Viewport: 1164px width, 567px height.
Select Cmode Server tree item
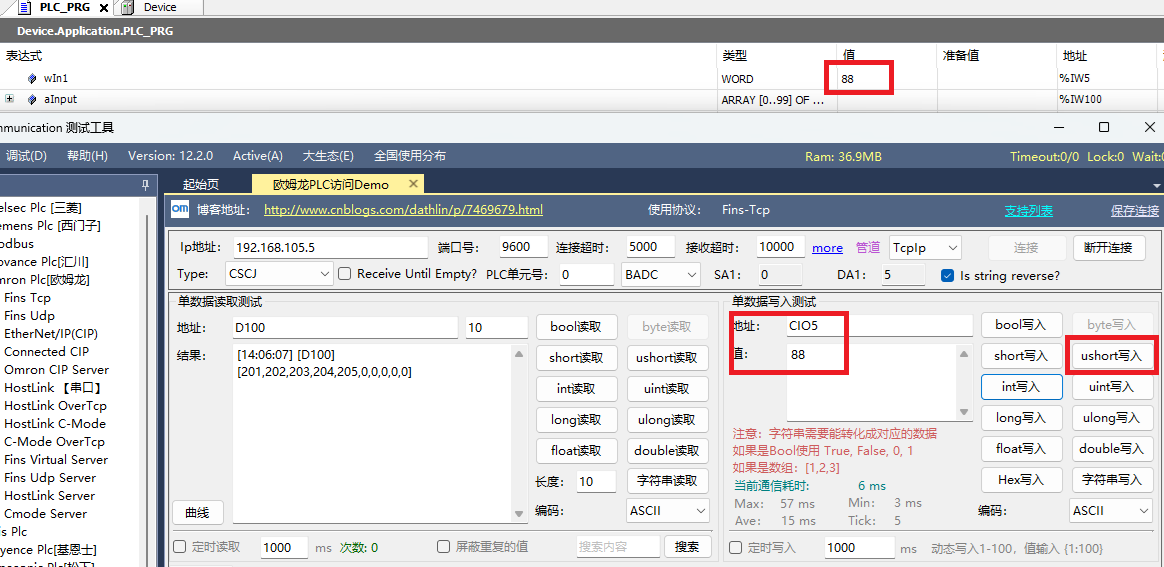[x=45, y=514]
